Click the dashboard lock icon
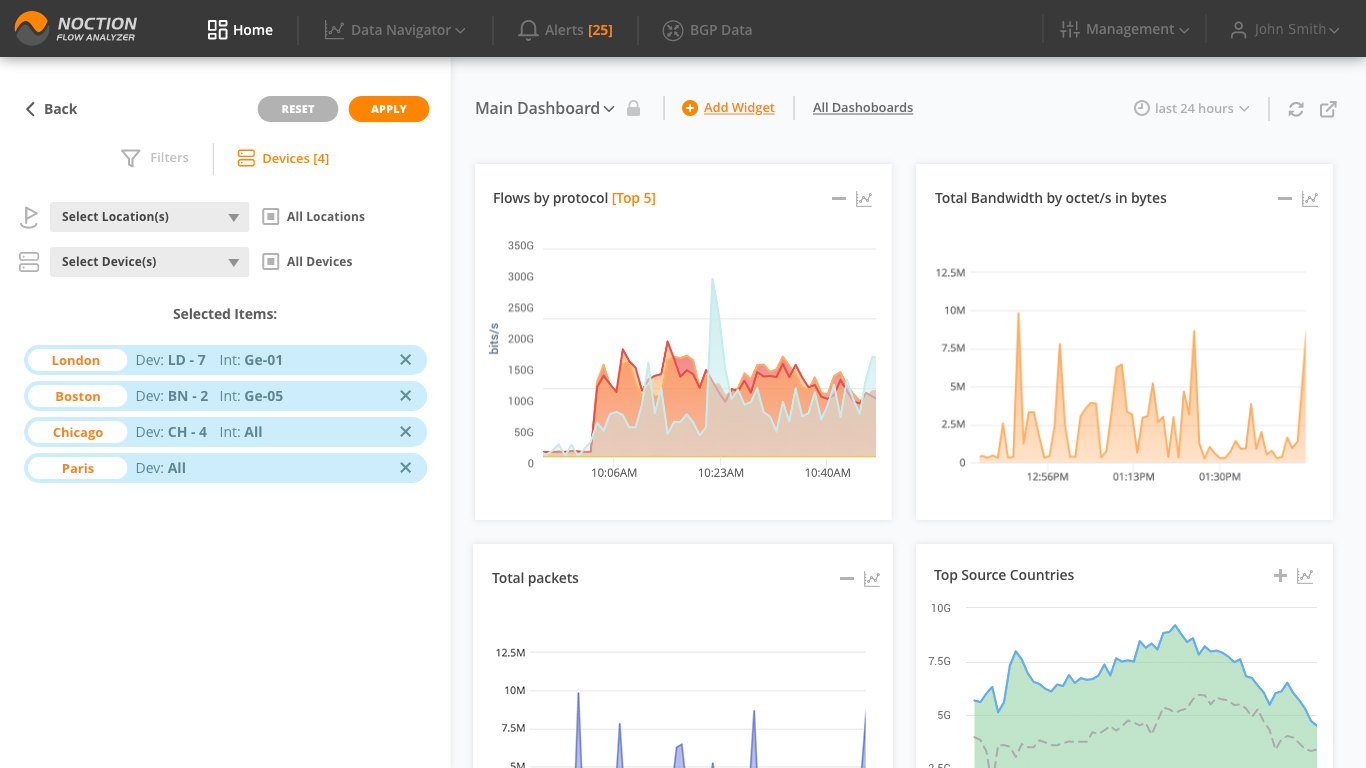The width and height of the screenshot is (1366, 768). point(633,108)
